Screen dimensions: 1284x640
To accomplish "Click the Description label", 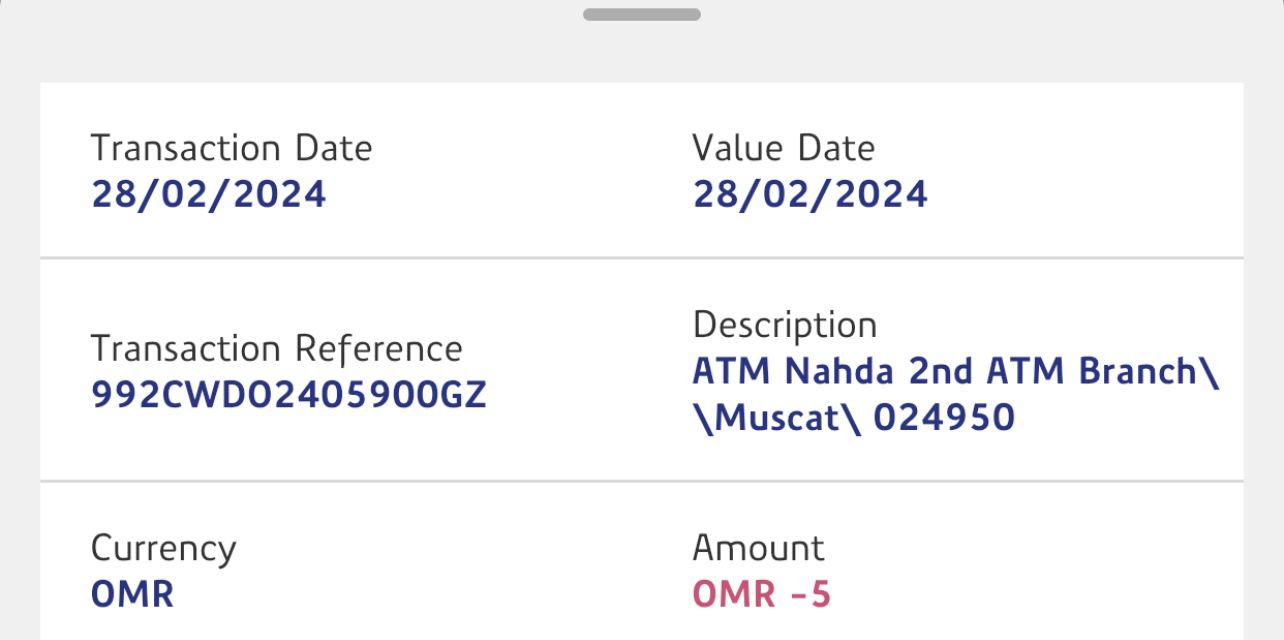I will click(784, 325).
